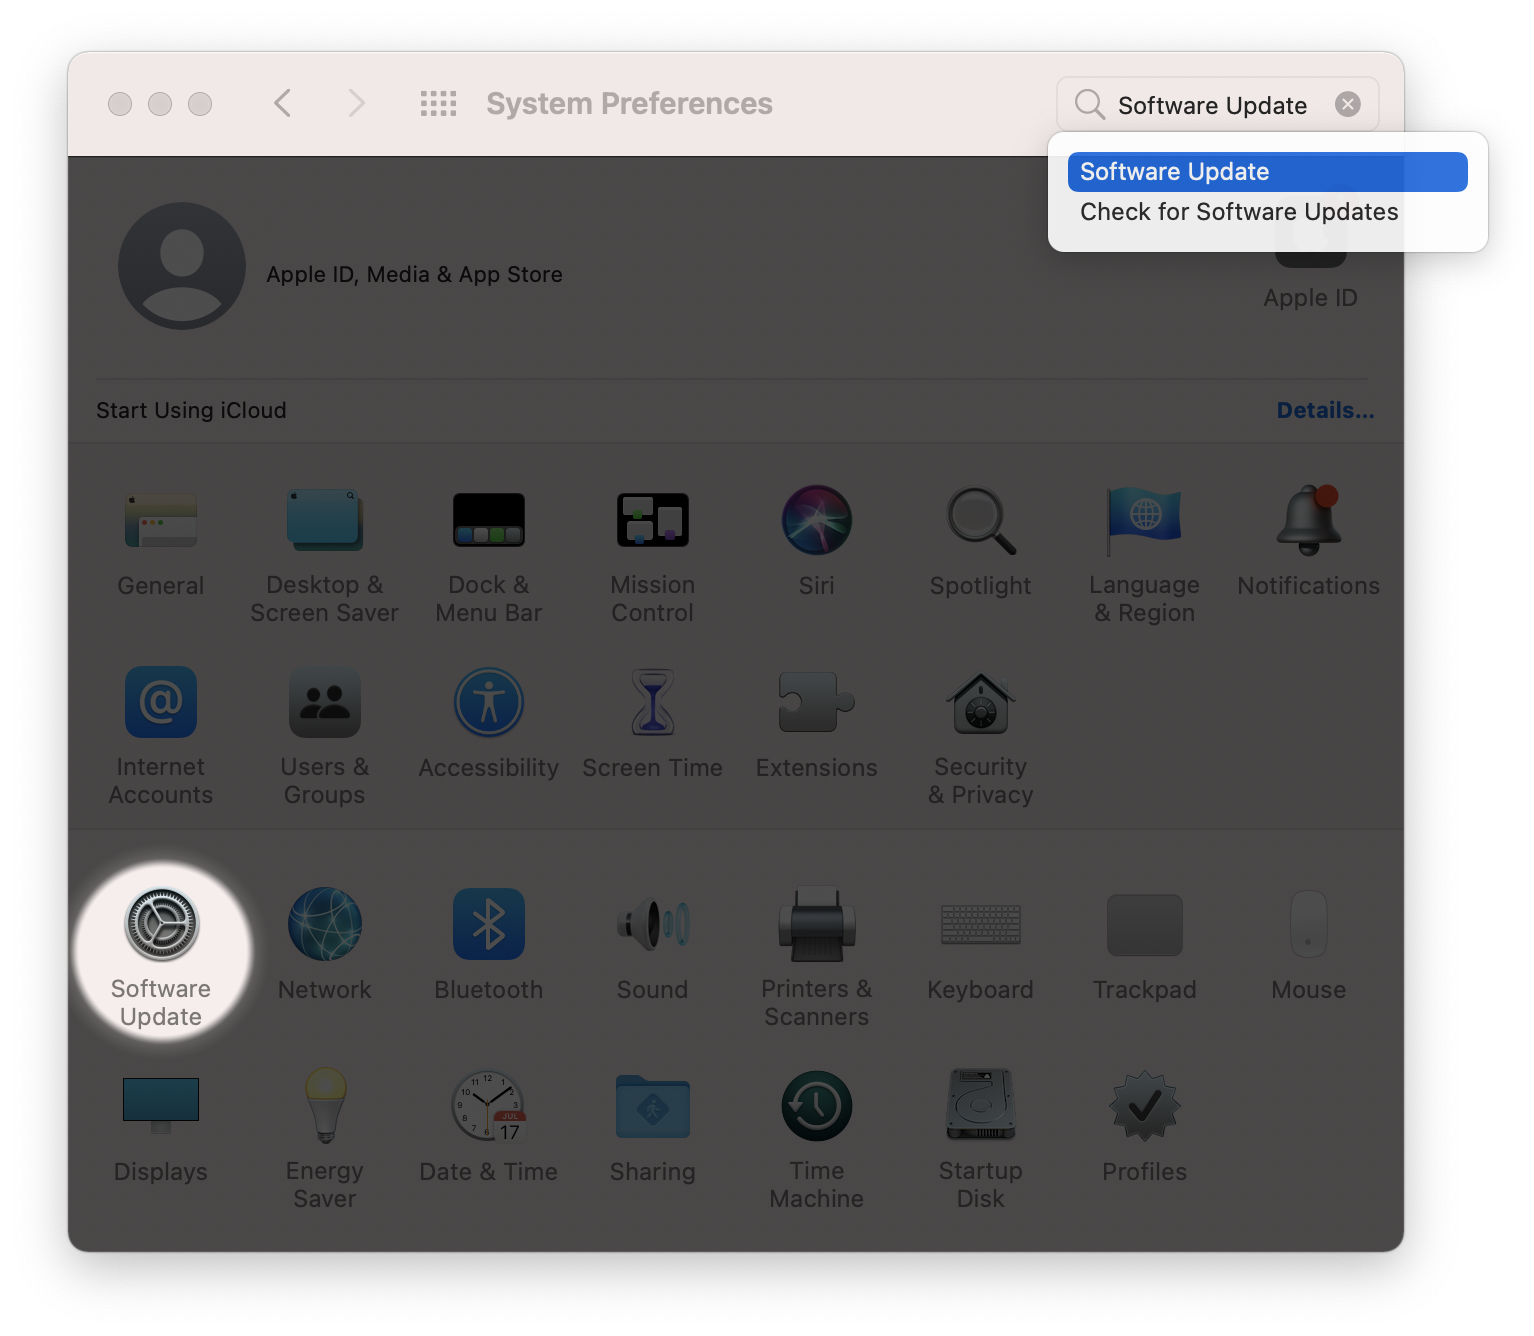Click the magnifying glass search icon
The height and width of the screenshot is (1336, 1534).
coord(1089,104)
